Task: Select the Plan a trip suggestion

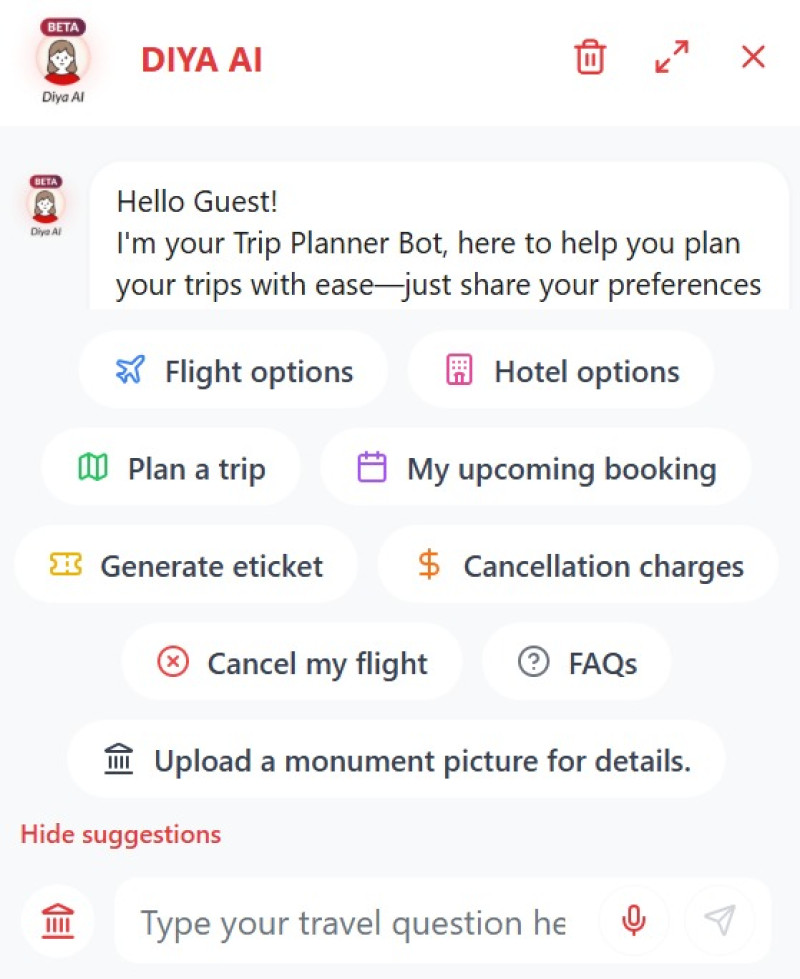Action: 169,467
